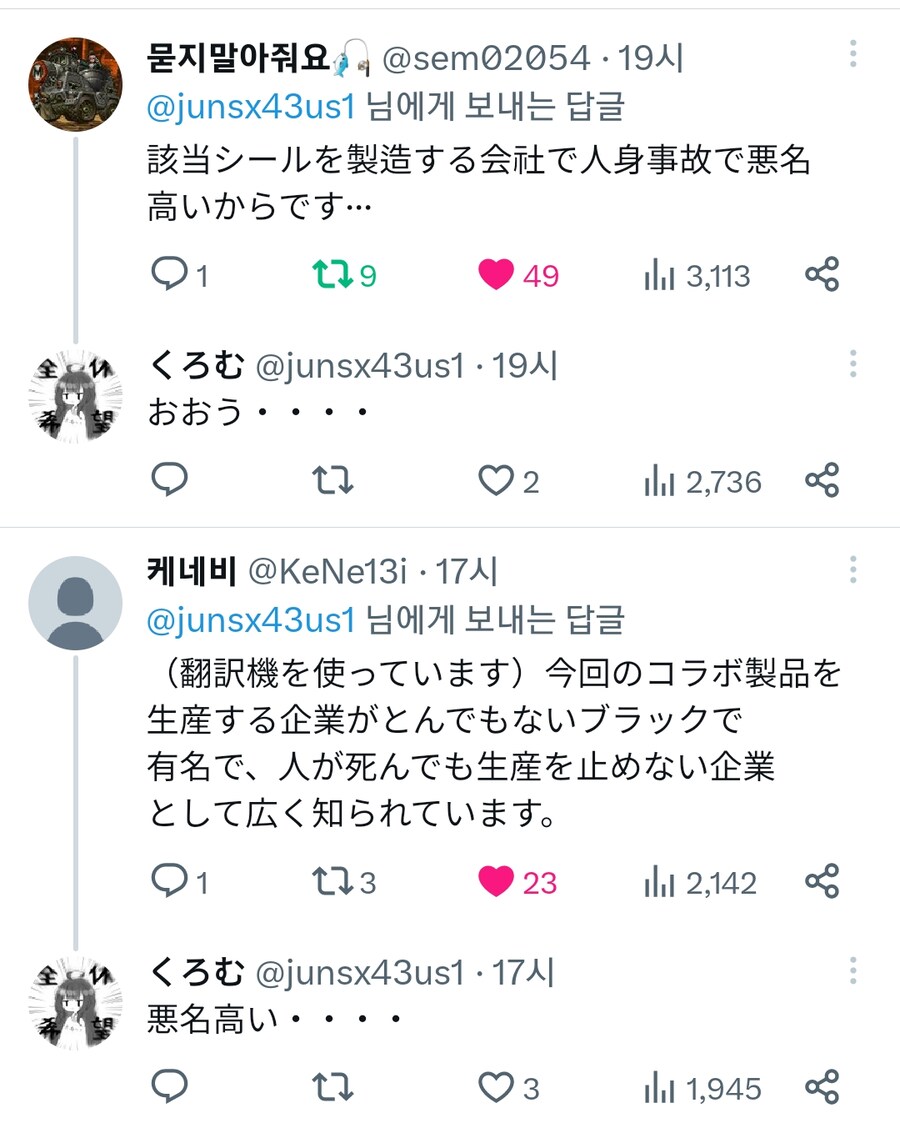Image resolution: width=900 pixels, height=1128 pixels.
Task: Reply to the 문지말아줘요 tweet
Action: (x=169, y=275)
